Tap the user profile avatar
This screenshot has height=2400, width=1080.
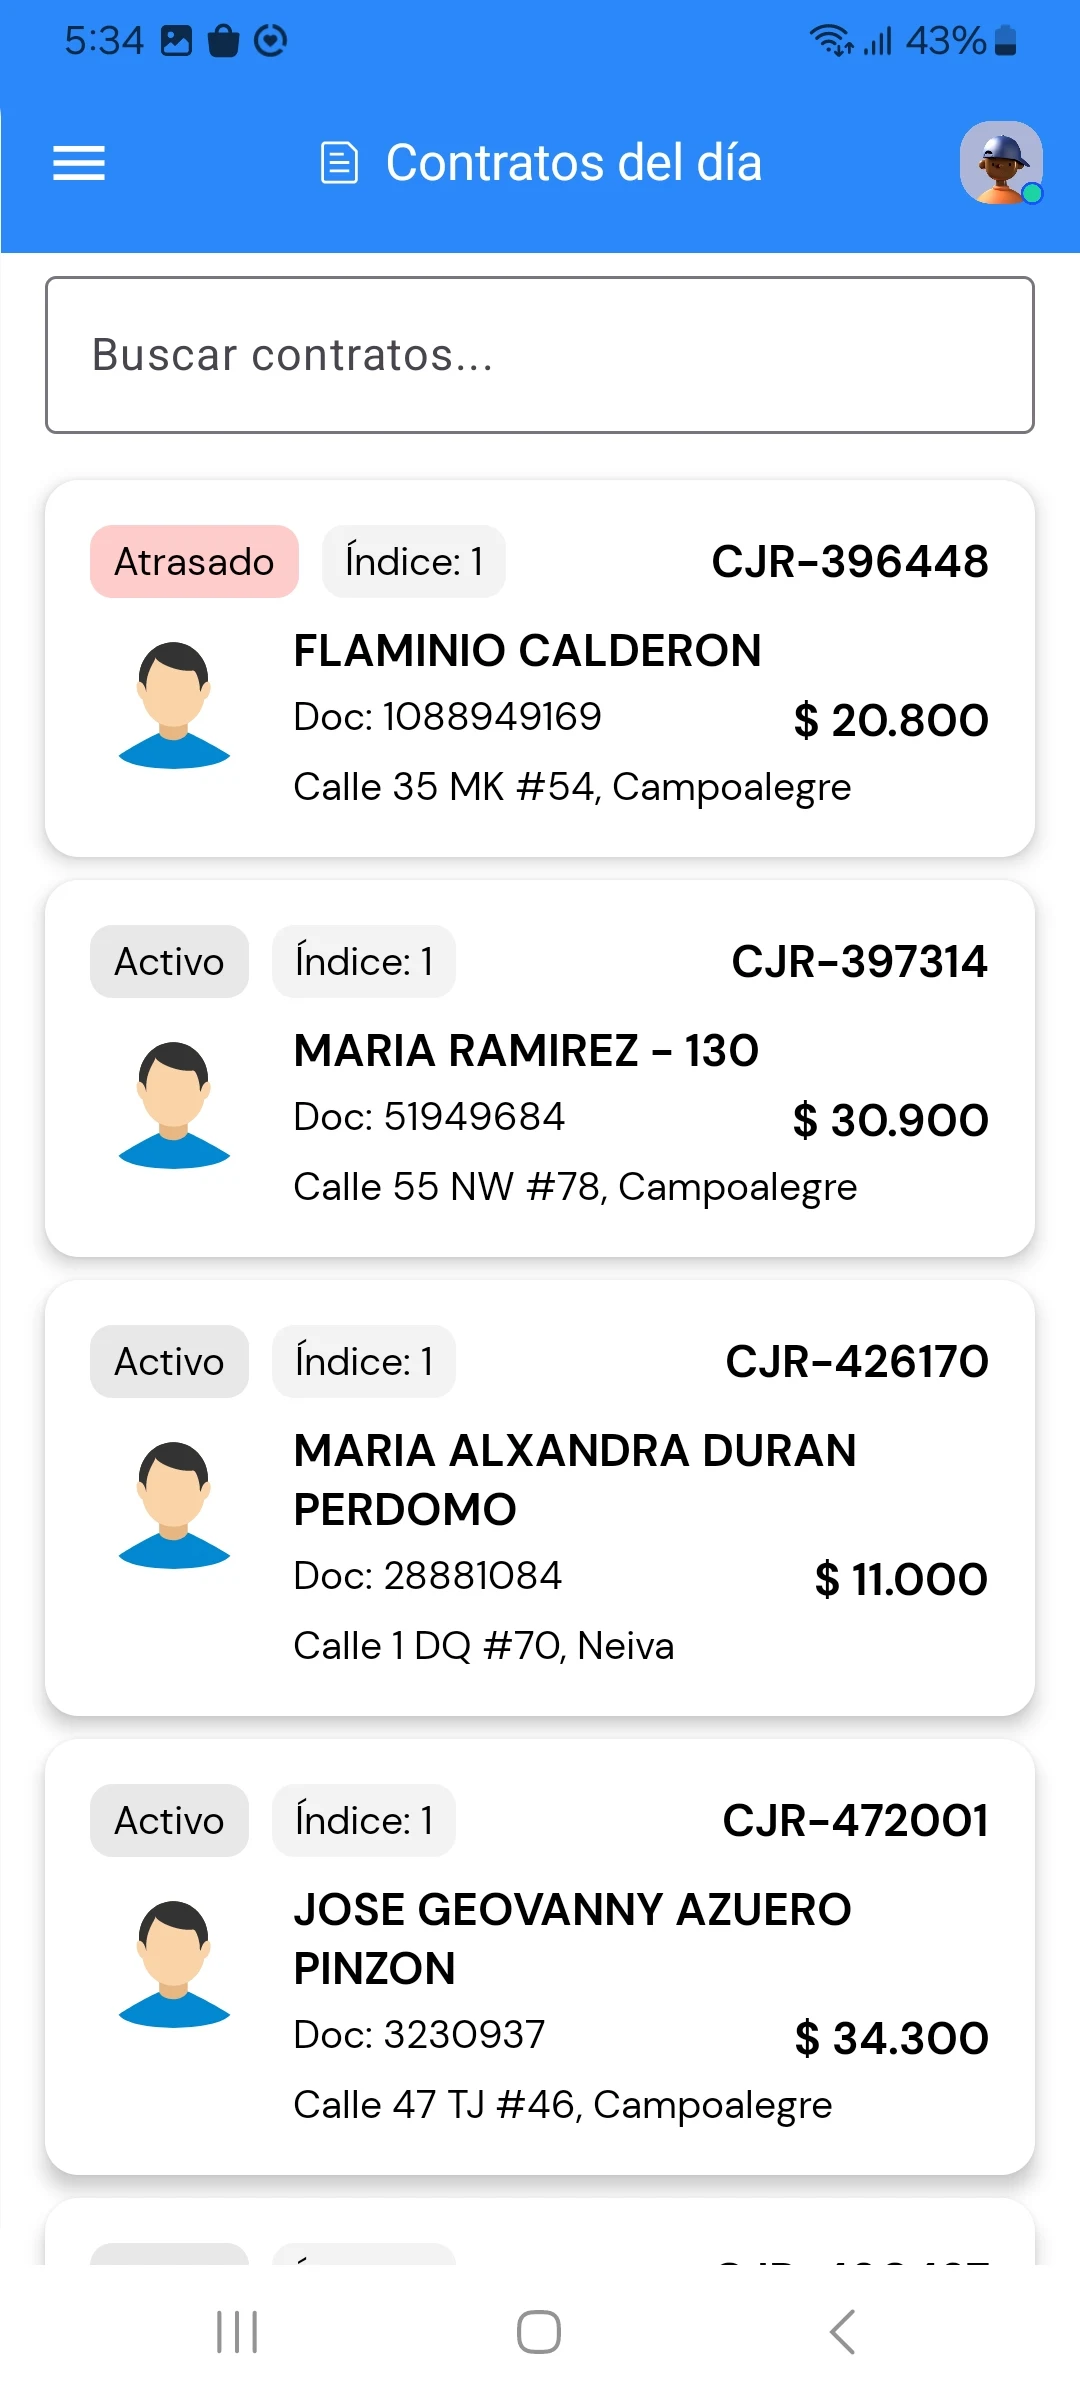click(1000, 163)
